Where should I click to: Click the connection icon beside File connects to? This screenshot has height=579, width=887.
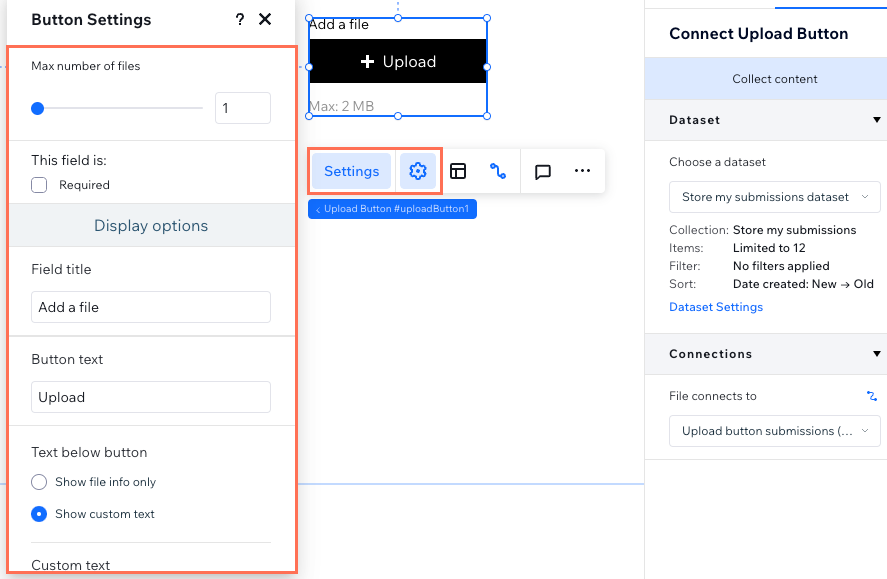(872, 396)
